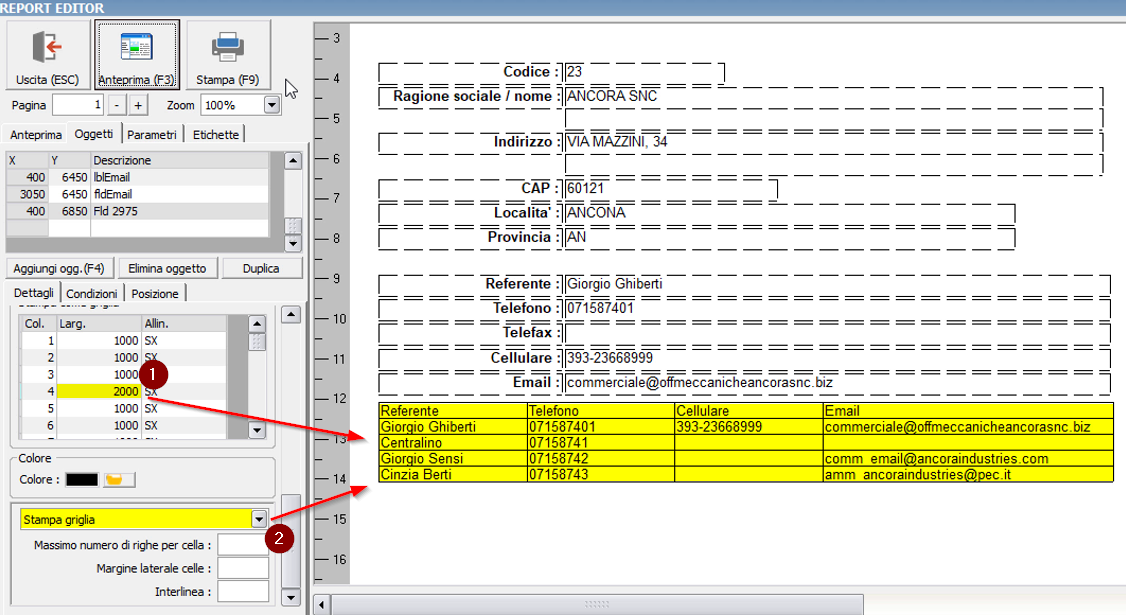This screenshot has height=615, width=1126.
Task: Select the Condizioni tab
Action: coord(92,293)
